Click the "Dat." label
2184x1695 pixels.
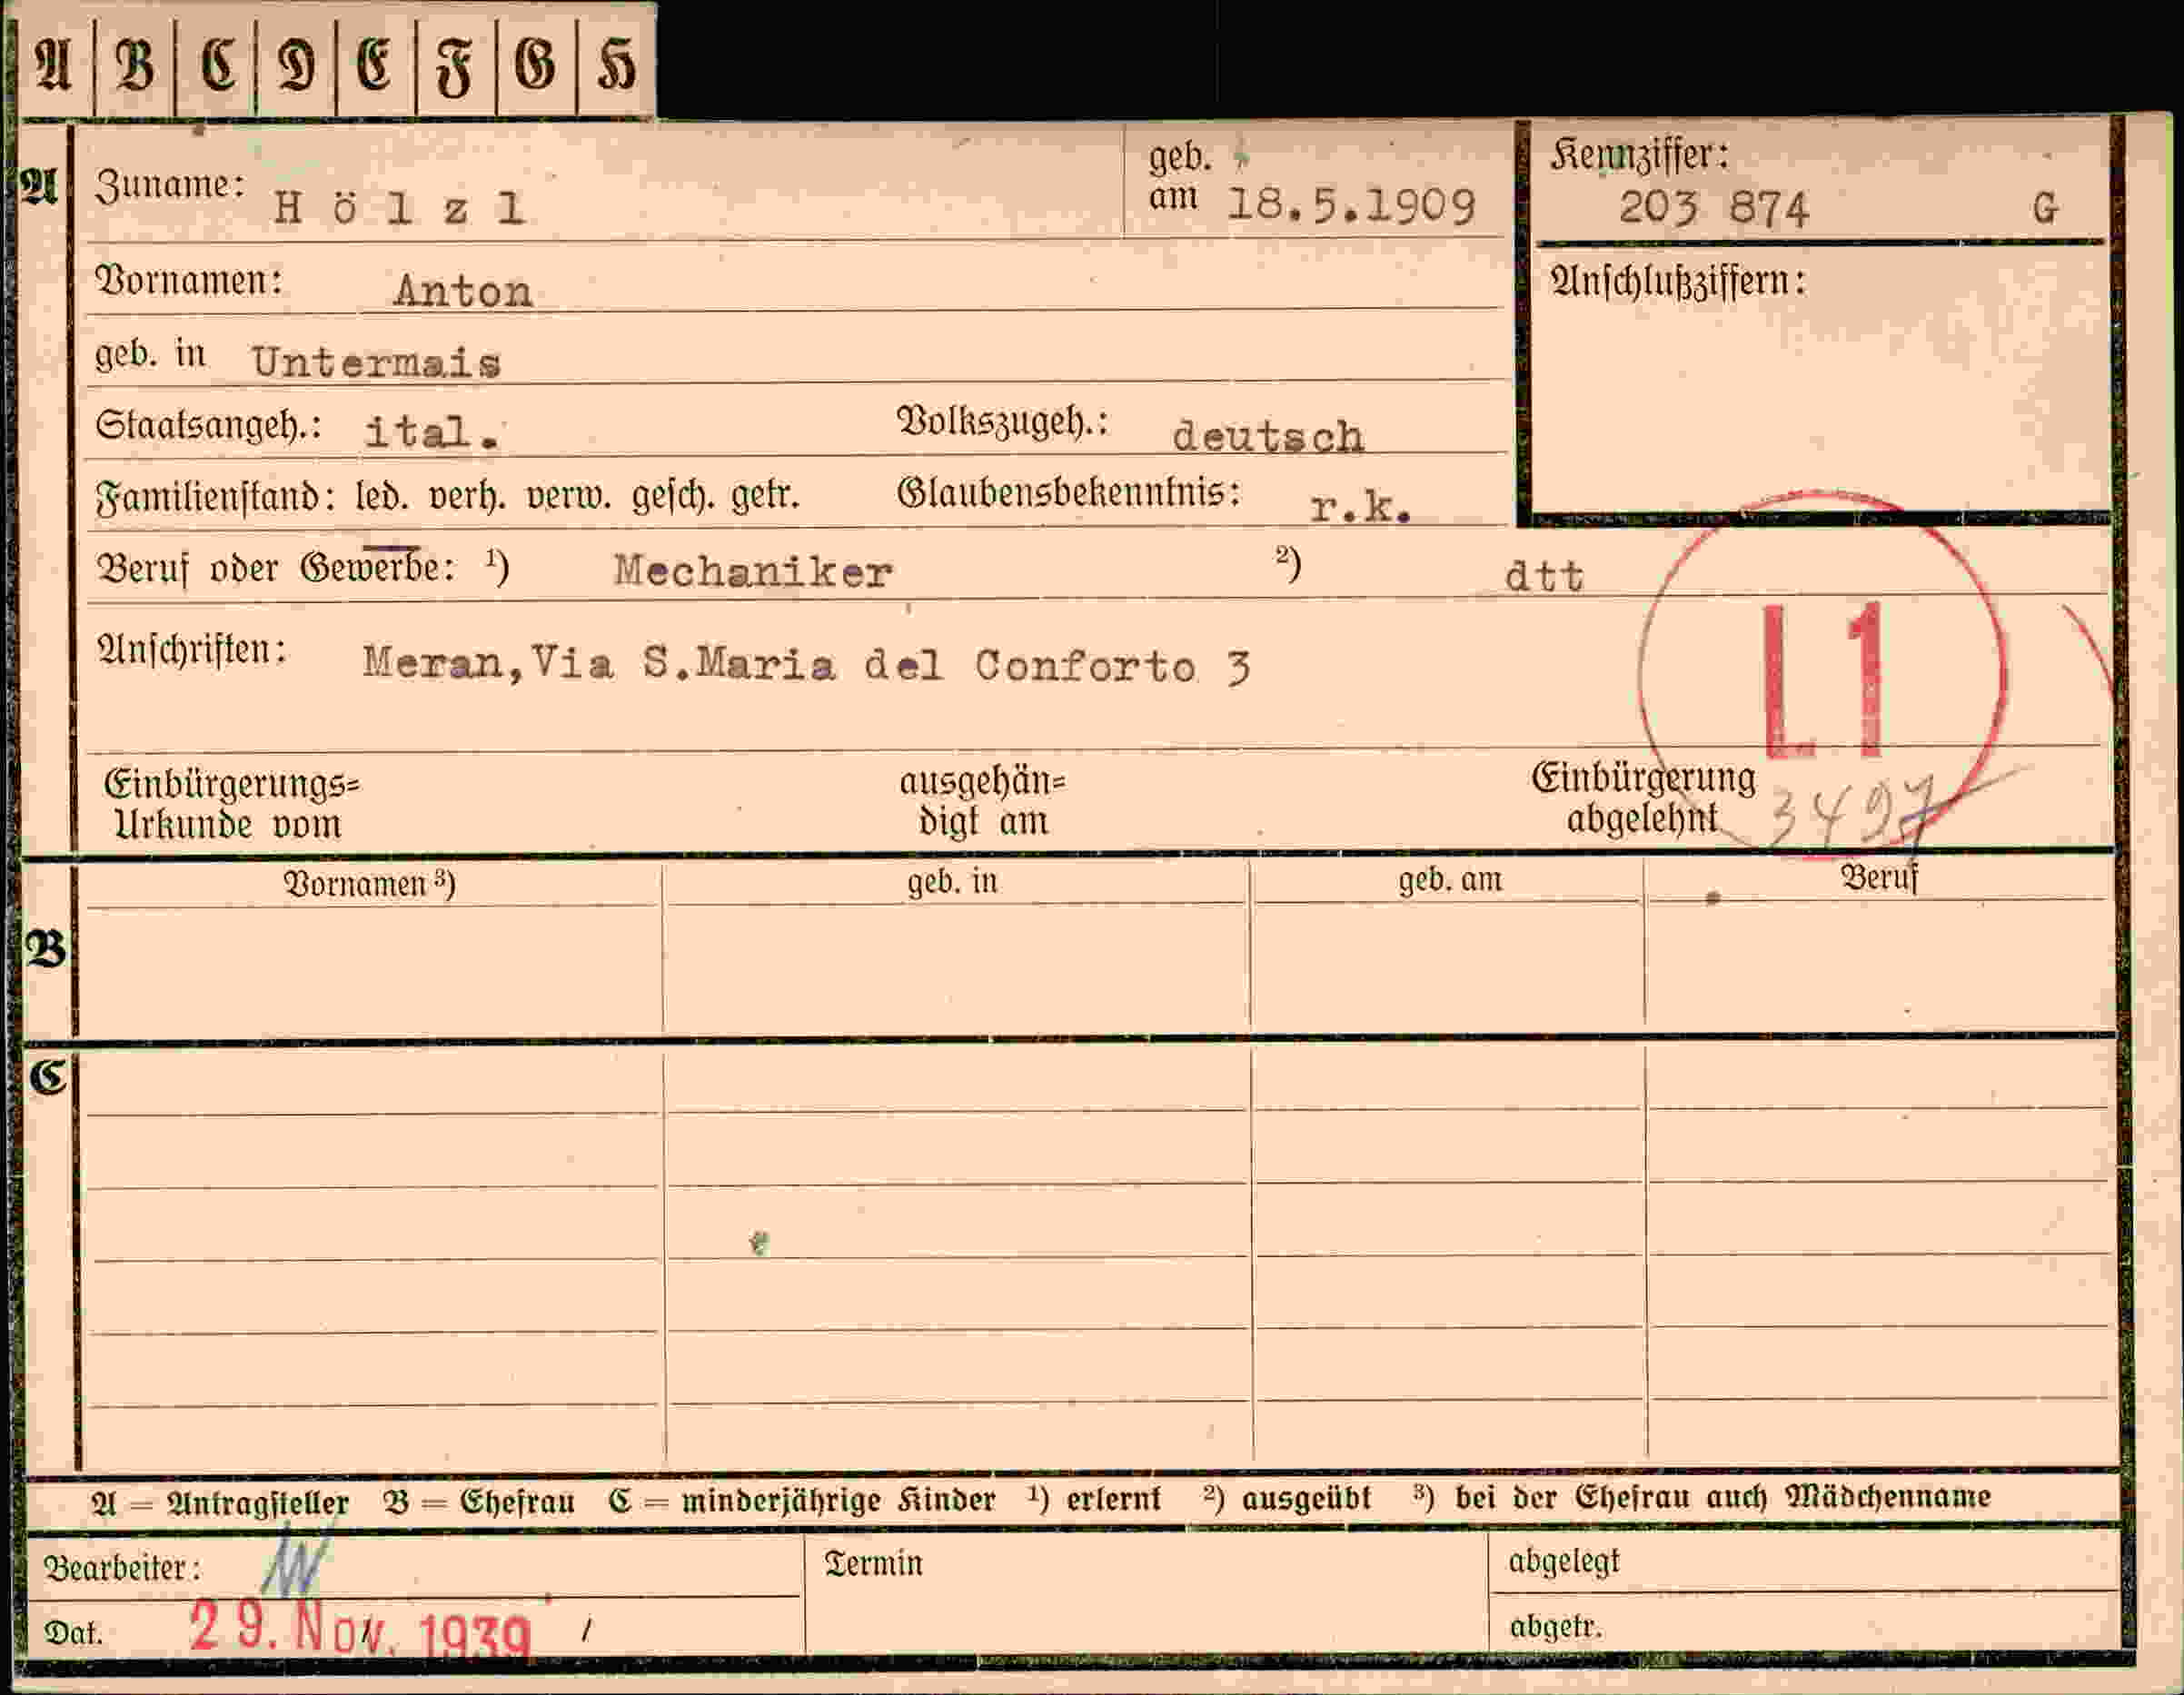[x=73, y=1634]
